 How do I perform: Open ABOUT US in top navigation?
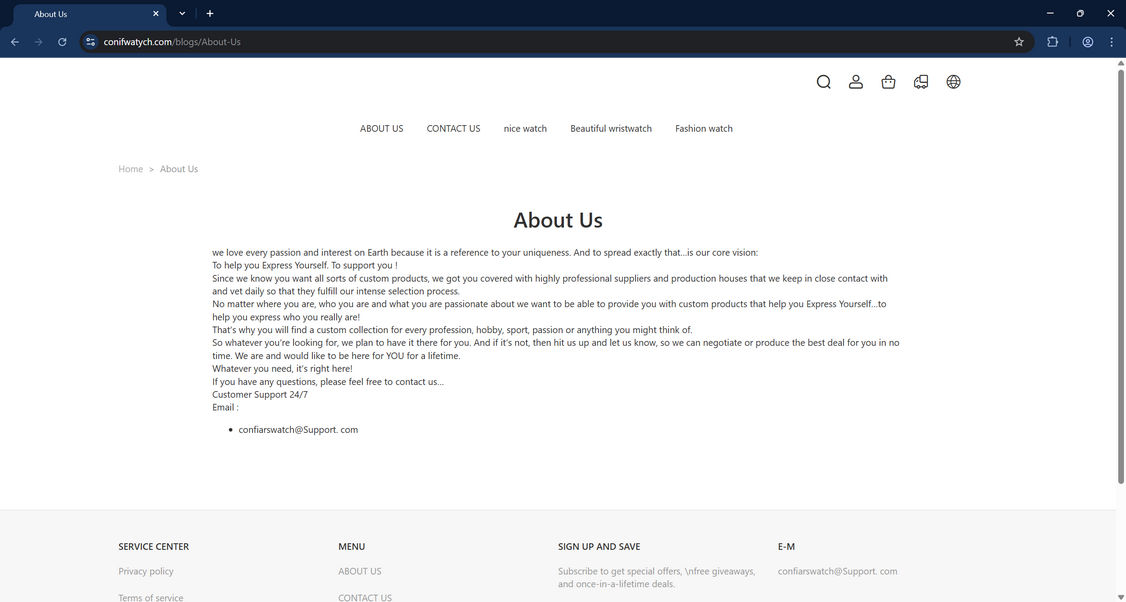[381, 129]
